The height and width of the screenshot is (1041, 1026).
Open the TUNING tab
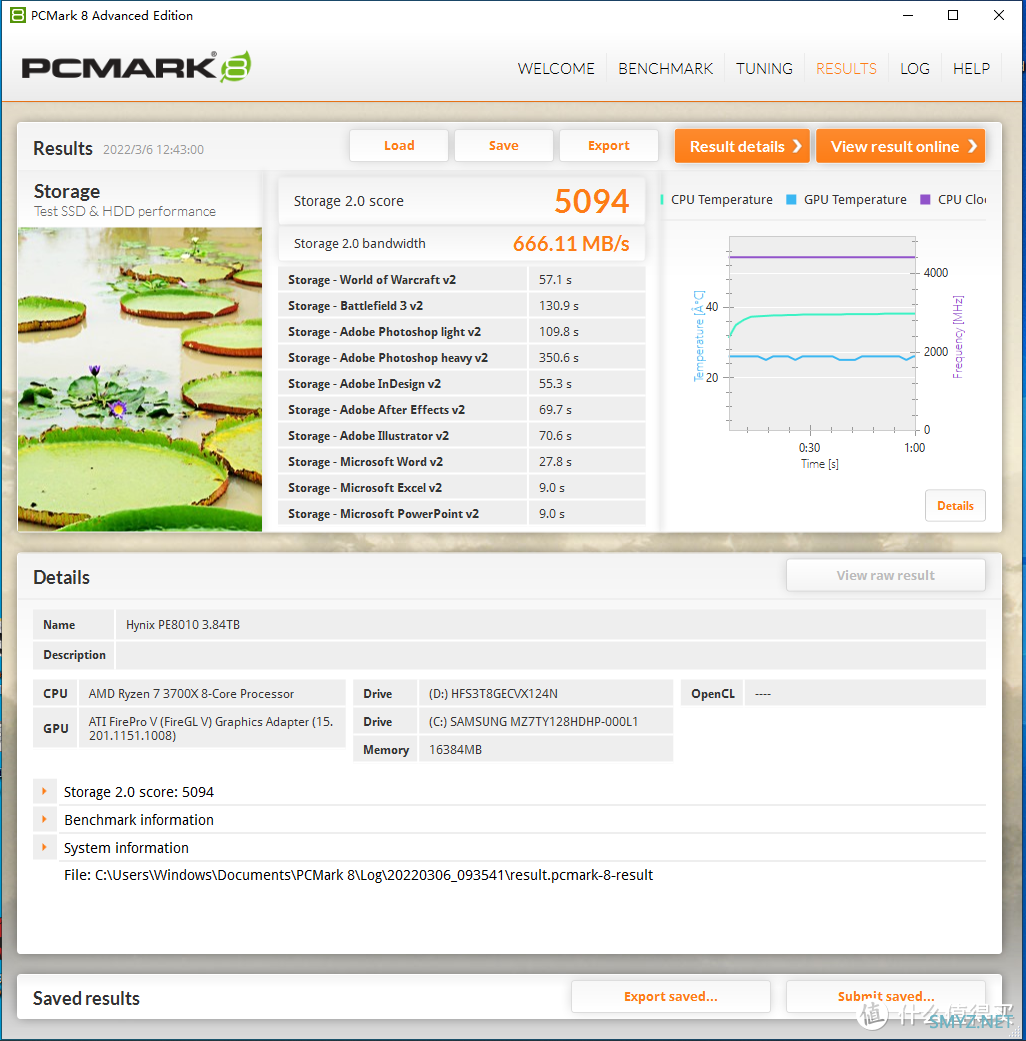tap(764, 68)
